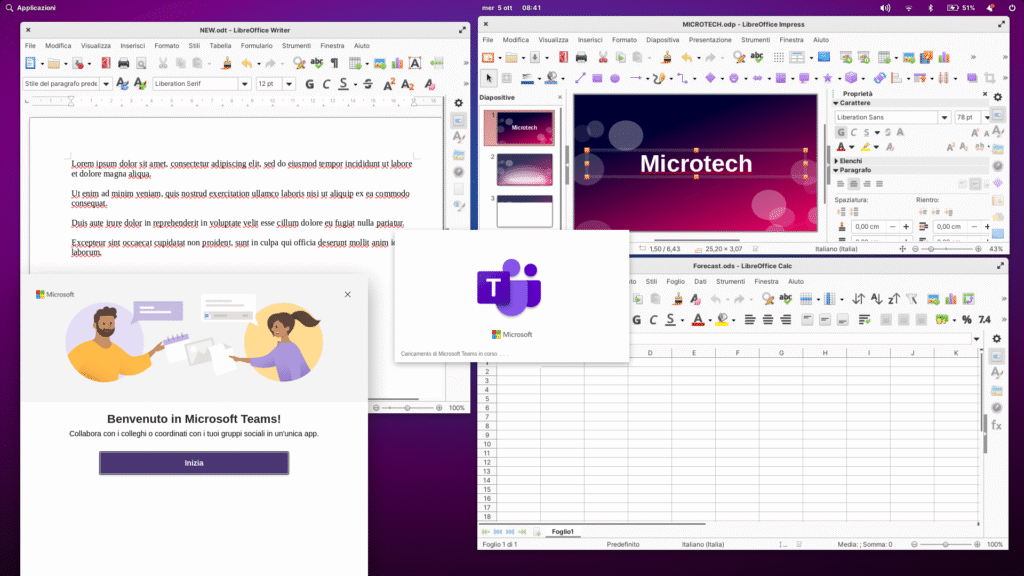This screenshot has width=1024, height=576.
Task: Click the Sort Ascending icon in Calc
Action: click(x=858, y=299)
